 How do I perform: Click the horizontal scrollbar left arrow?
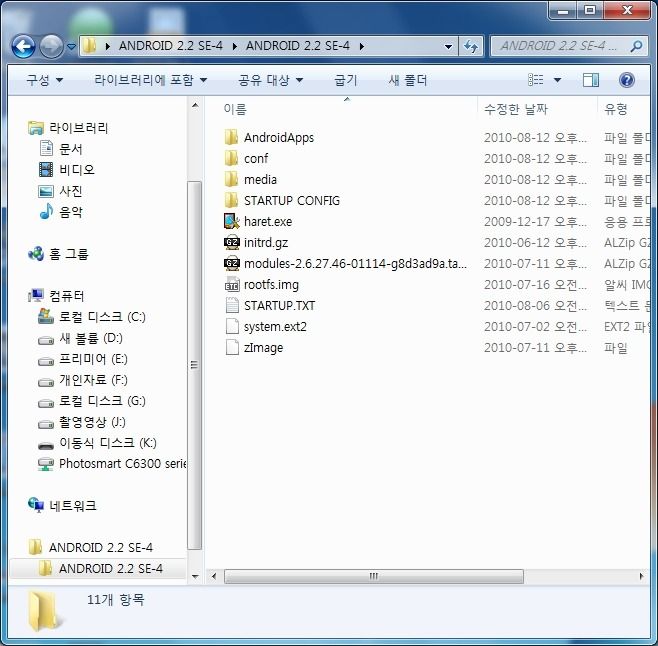pyautogui.click(x=214, y=576)
